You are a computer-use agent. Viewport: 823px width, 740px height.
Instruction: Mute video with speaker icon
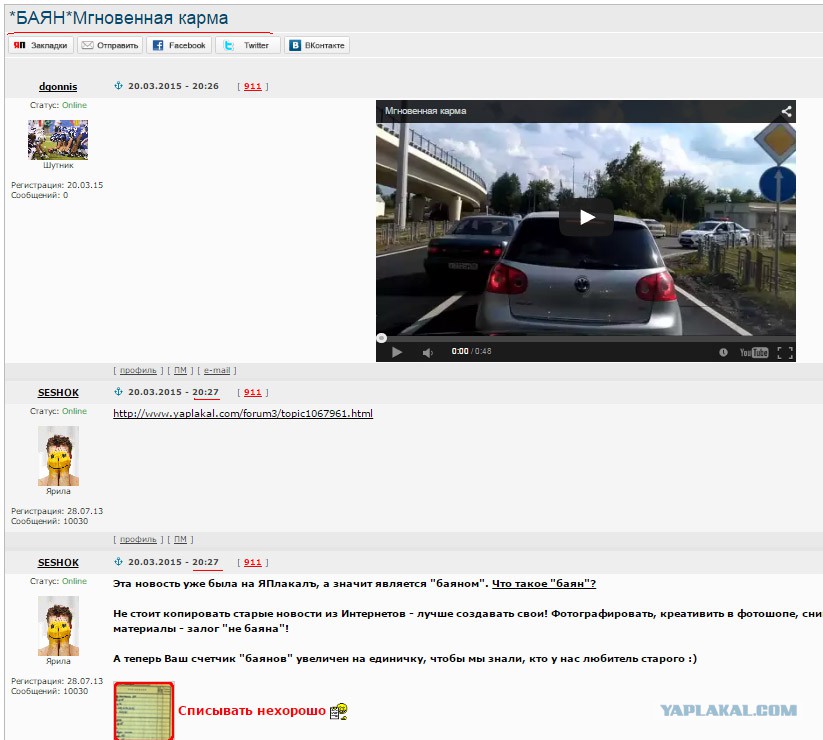(x=427, y=352)
